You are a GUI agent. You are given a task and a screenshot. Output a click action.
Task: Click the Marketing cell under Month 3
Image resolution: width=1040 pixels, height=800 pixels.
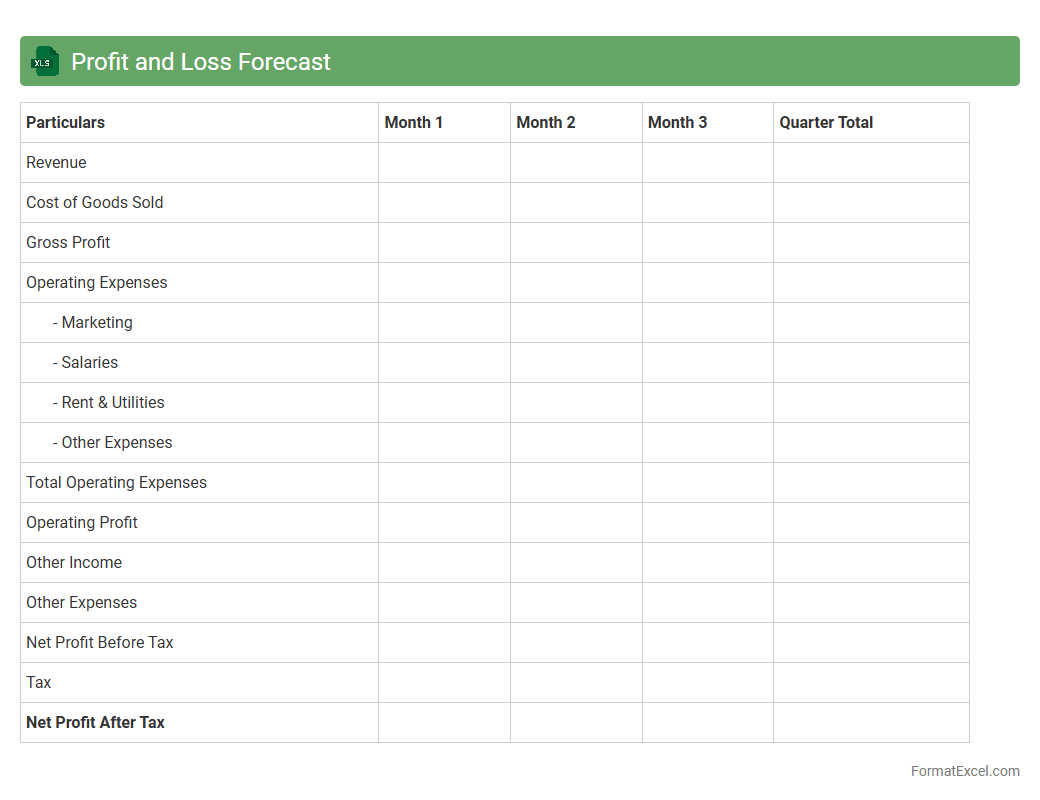707,322
